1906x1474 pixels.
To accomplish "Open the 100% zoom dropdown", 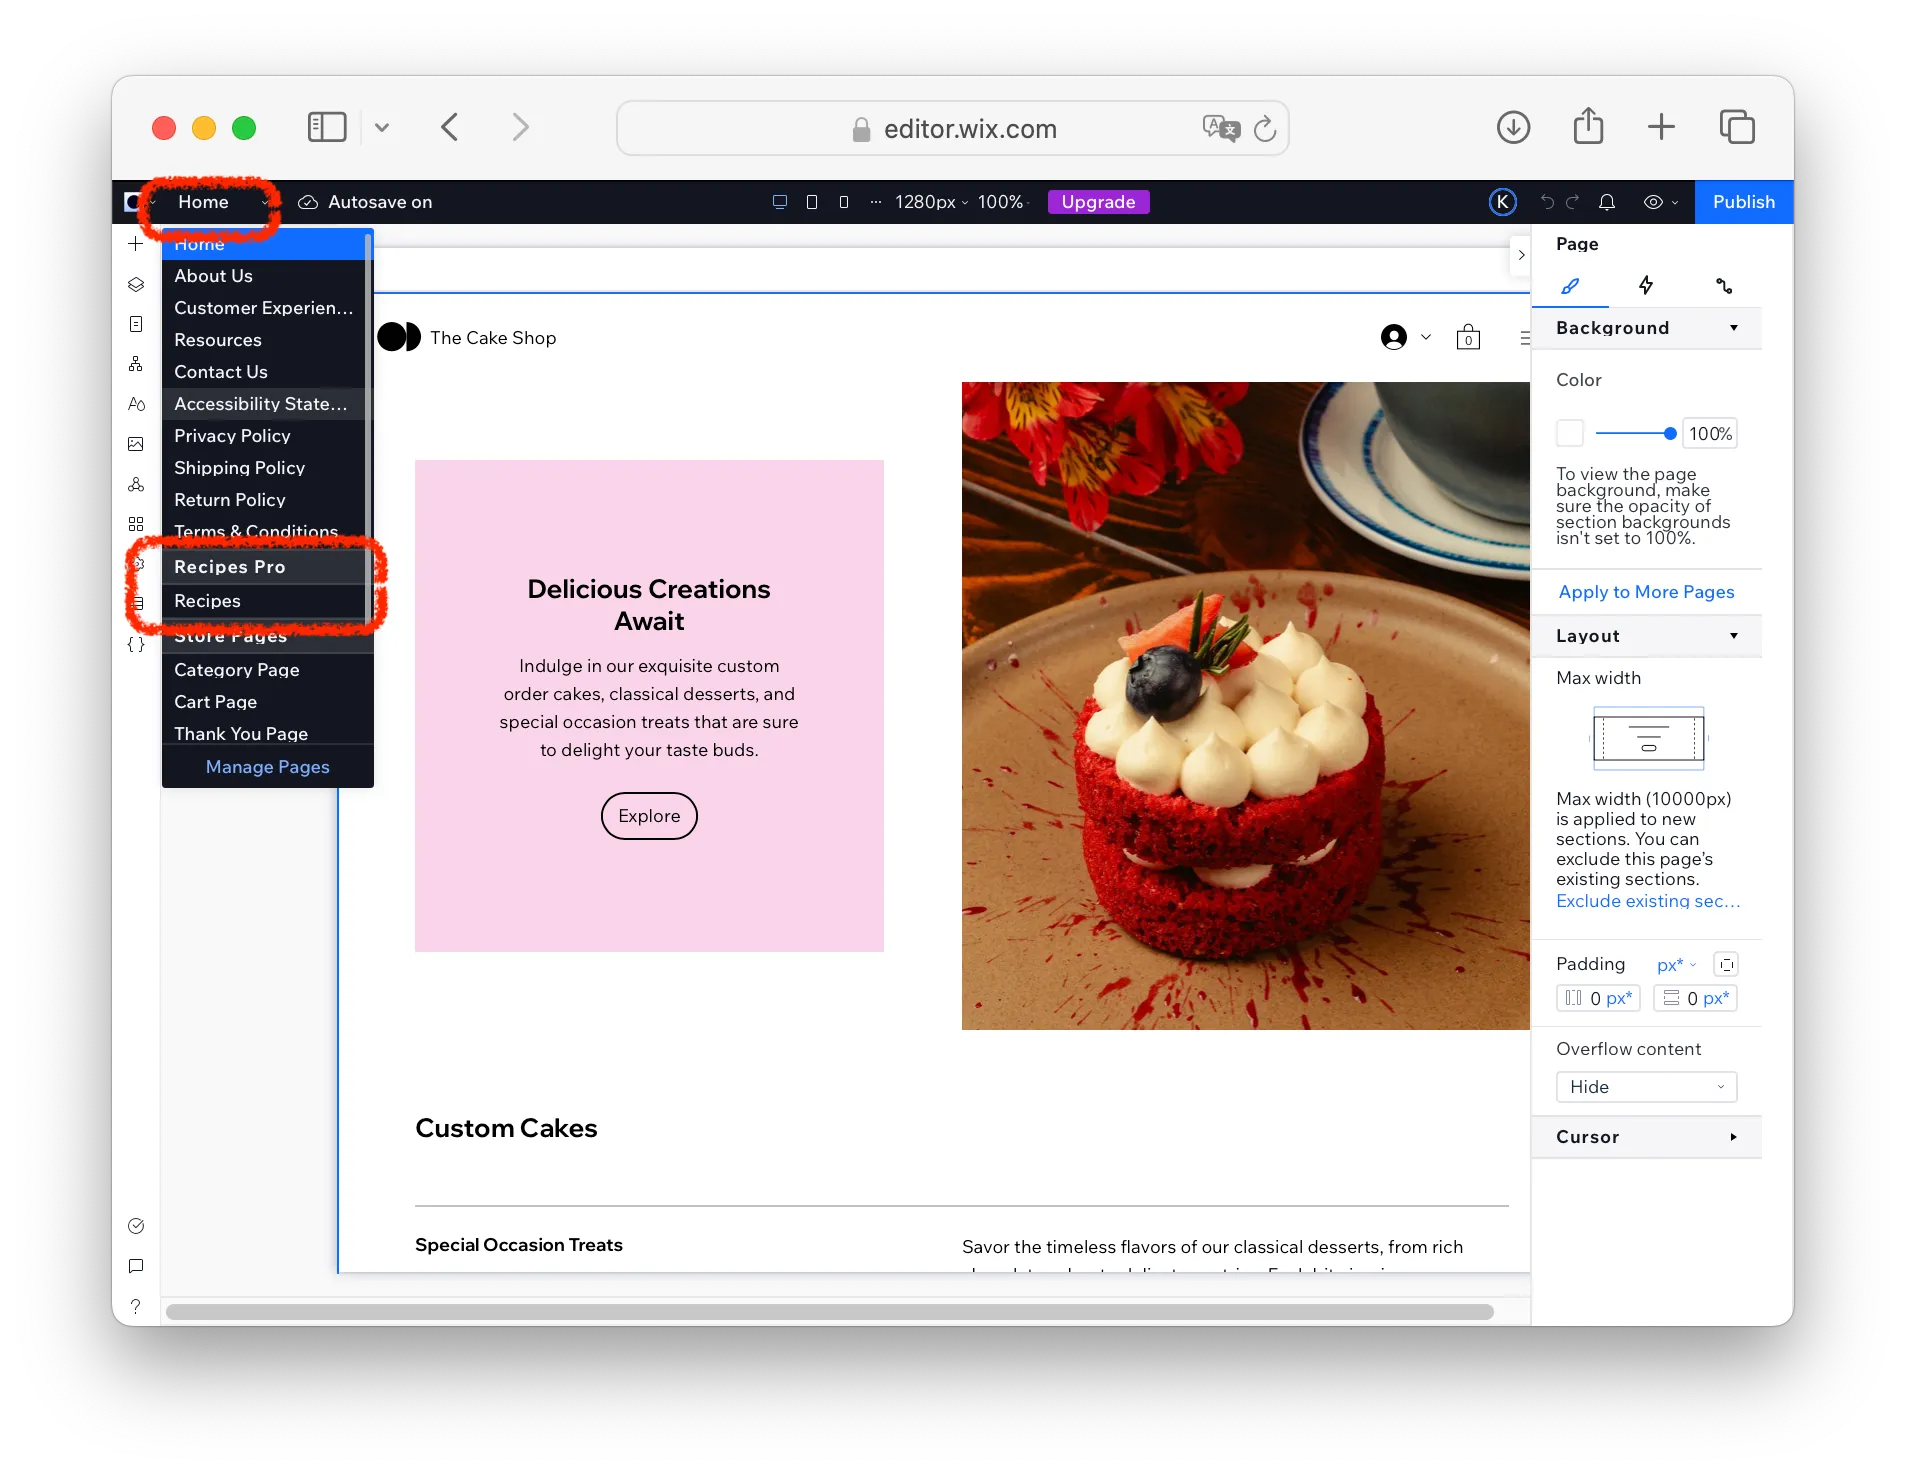I will (x=1003, y=202).
